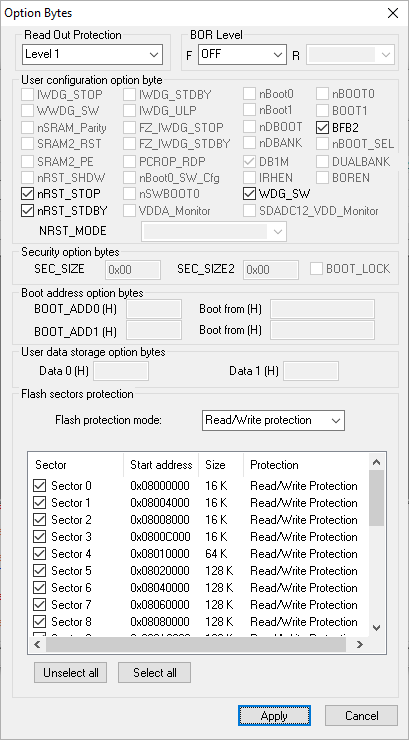Click start address 0x08000000

(160, 486)
